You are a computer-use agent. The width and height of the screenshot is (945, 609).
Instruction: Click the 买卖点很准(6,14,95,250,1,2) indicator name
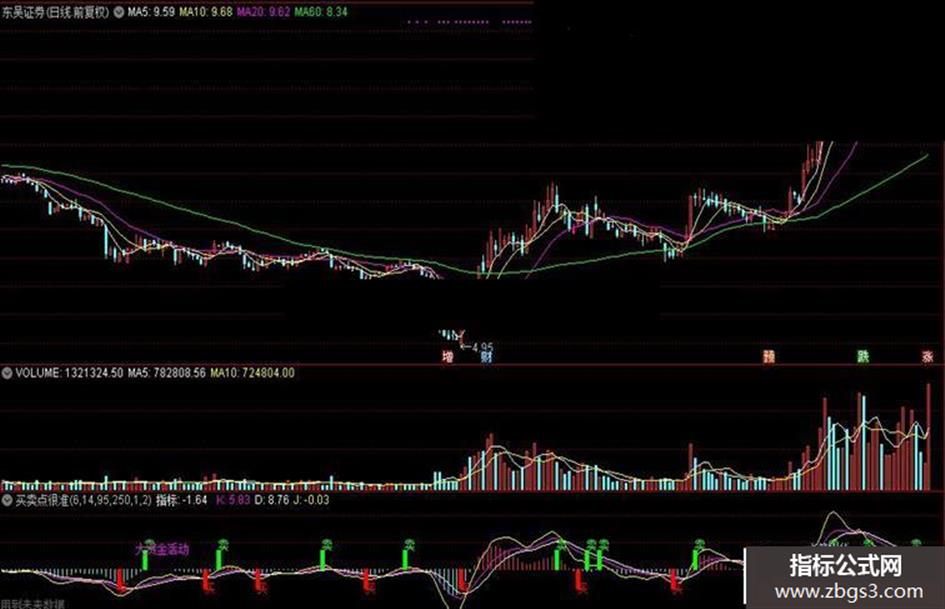click(83, 500)
